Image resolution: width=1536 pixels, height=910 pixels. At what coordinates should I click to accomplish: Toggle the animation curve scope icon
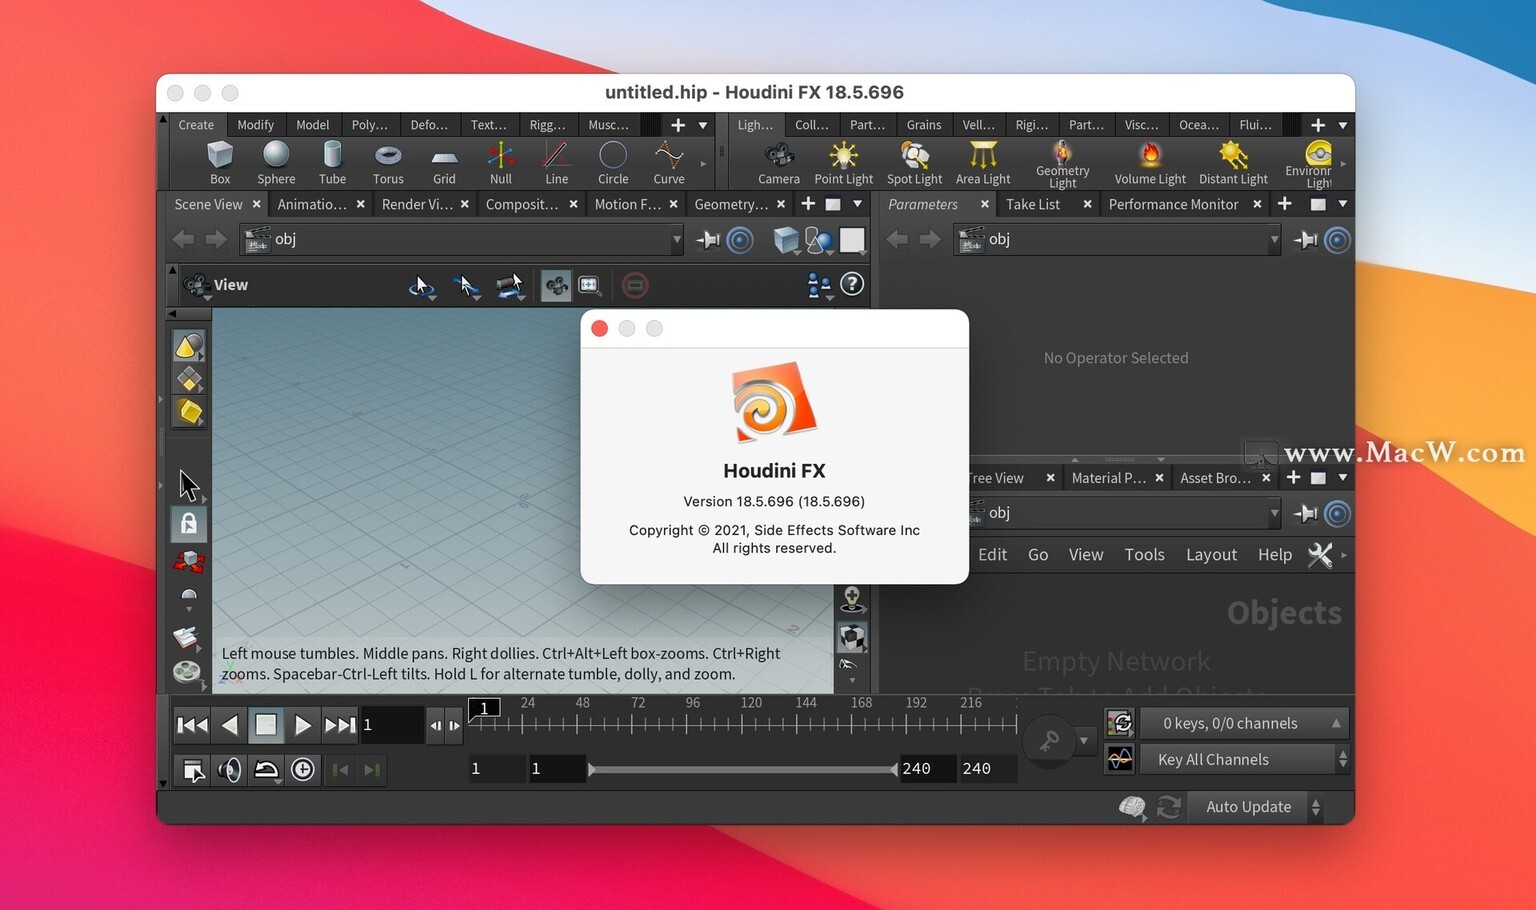pos(1120,759)
